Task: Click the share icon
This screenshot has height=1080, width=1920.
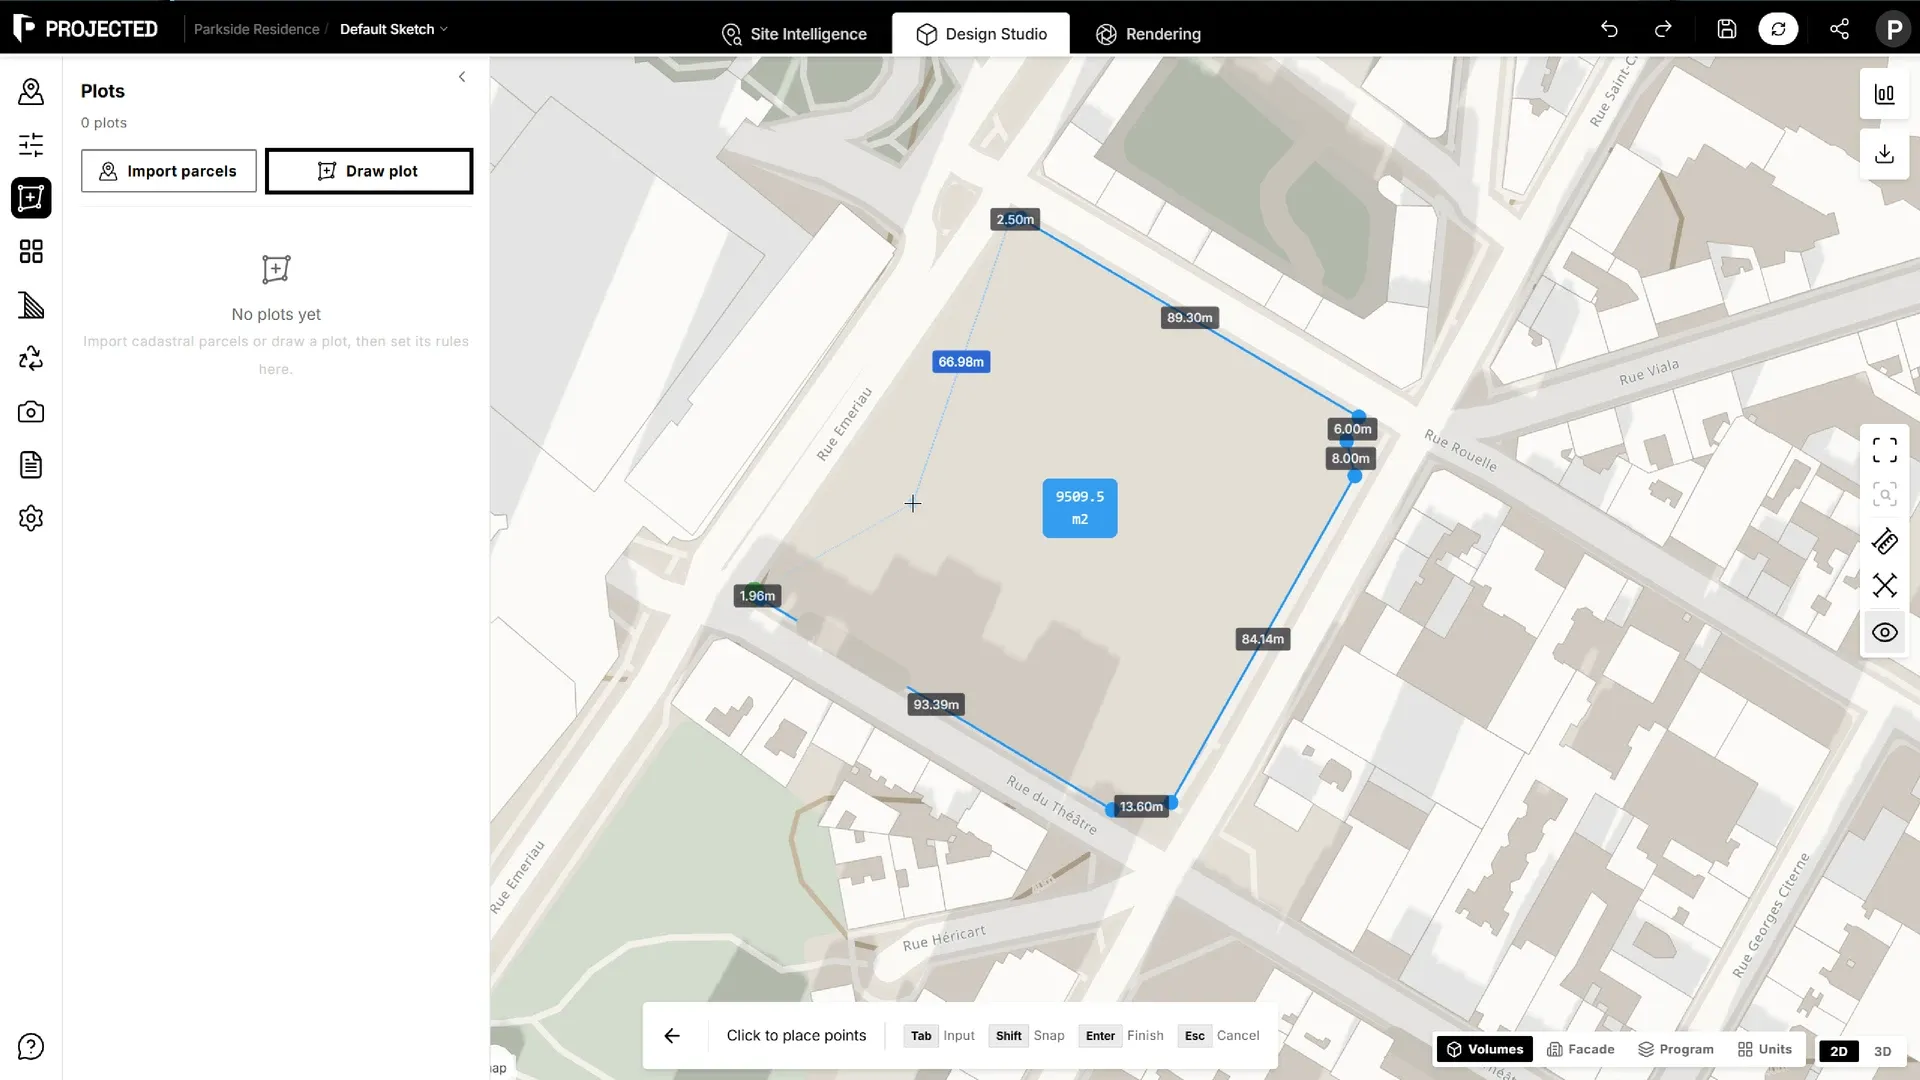Action: [1839, 29]
